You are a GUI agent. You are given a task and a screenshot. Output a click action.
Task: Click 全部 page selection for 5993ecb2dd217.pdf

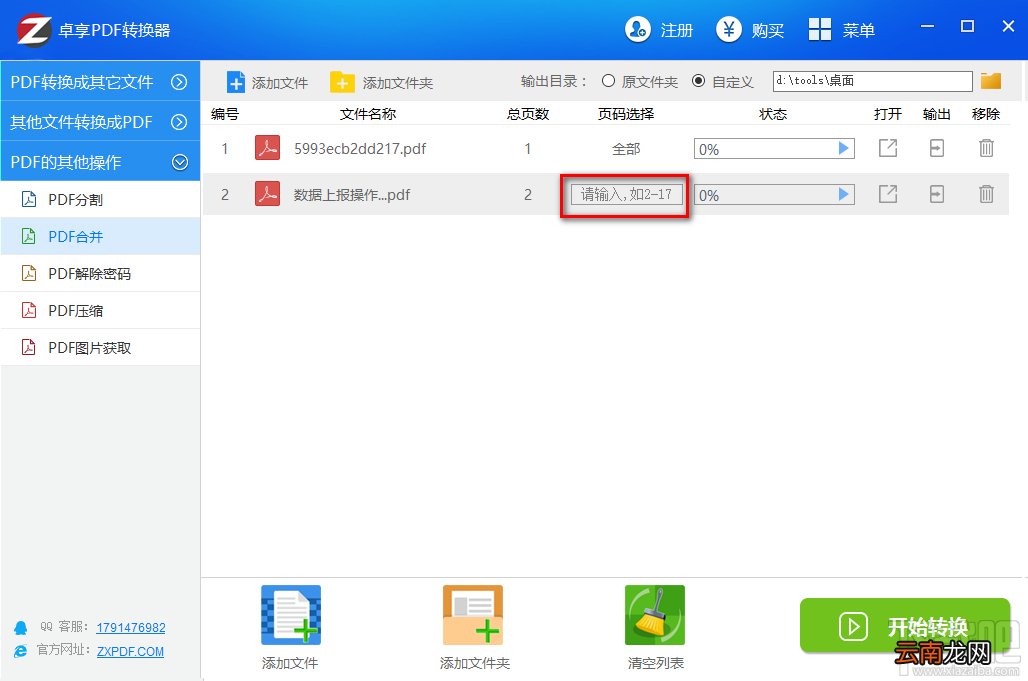626,149
